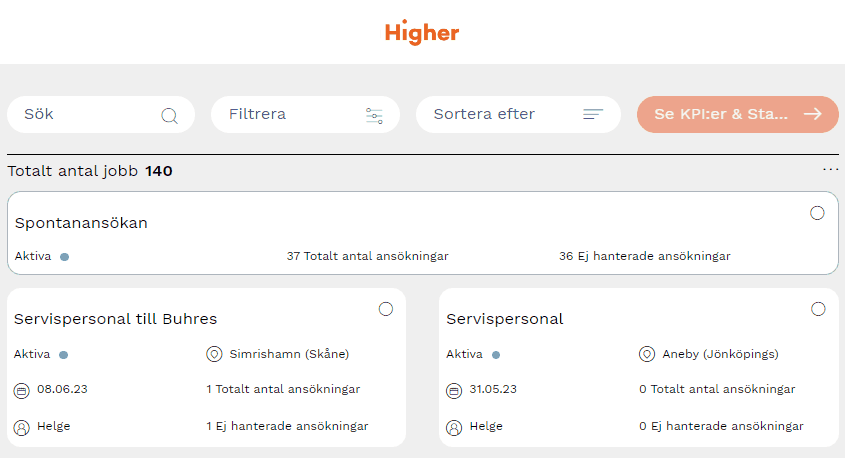Click the filter sliders icon

375,115
